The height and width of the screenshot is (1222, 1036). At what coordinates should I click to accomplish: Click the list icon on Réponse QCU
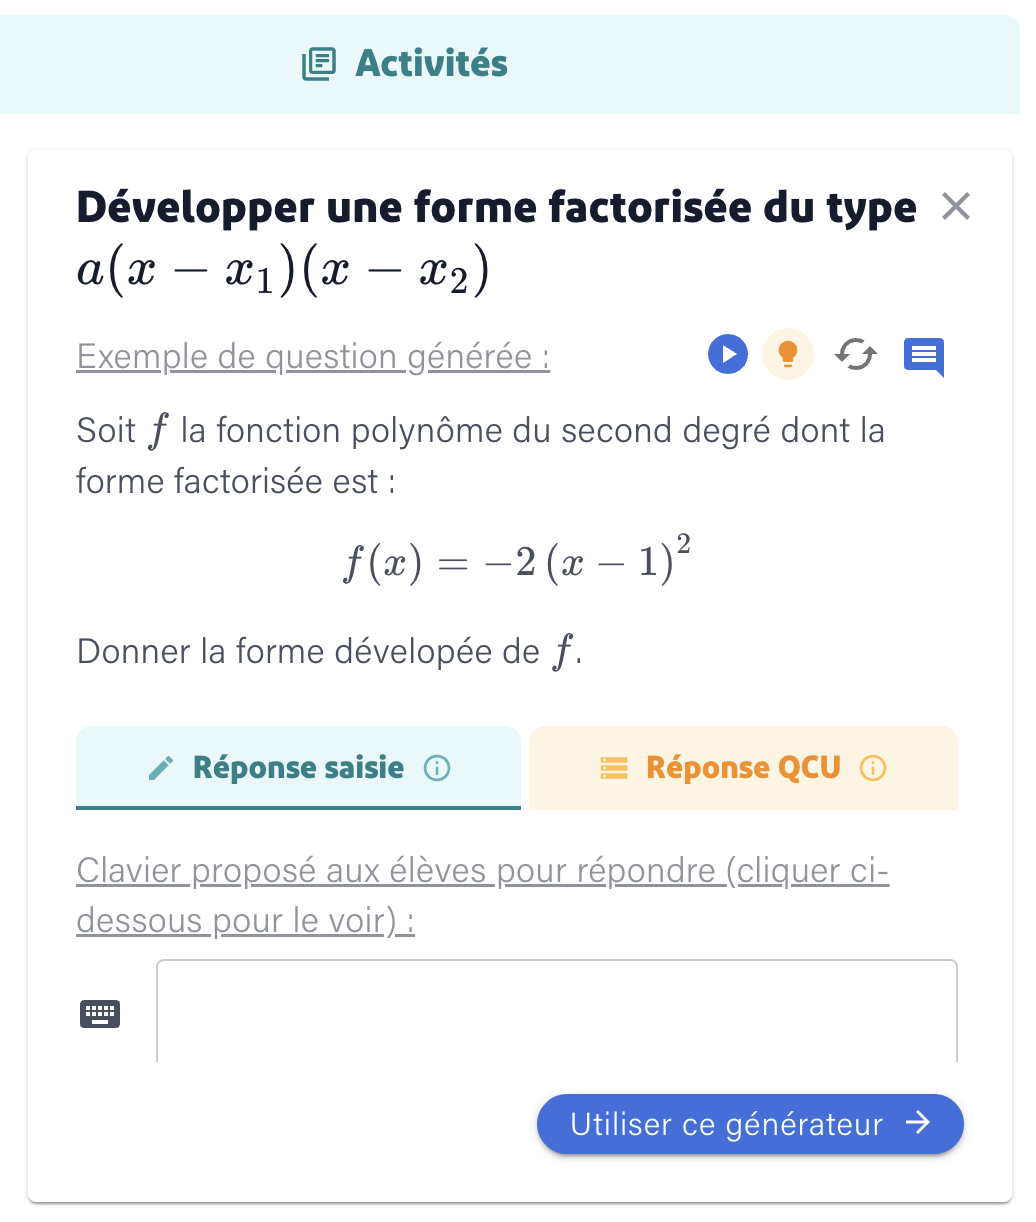point(614,768)
